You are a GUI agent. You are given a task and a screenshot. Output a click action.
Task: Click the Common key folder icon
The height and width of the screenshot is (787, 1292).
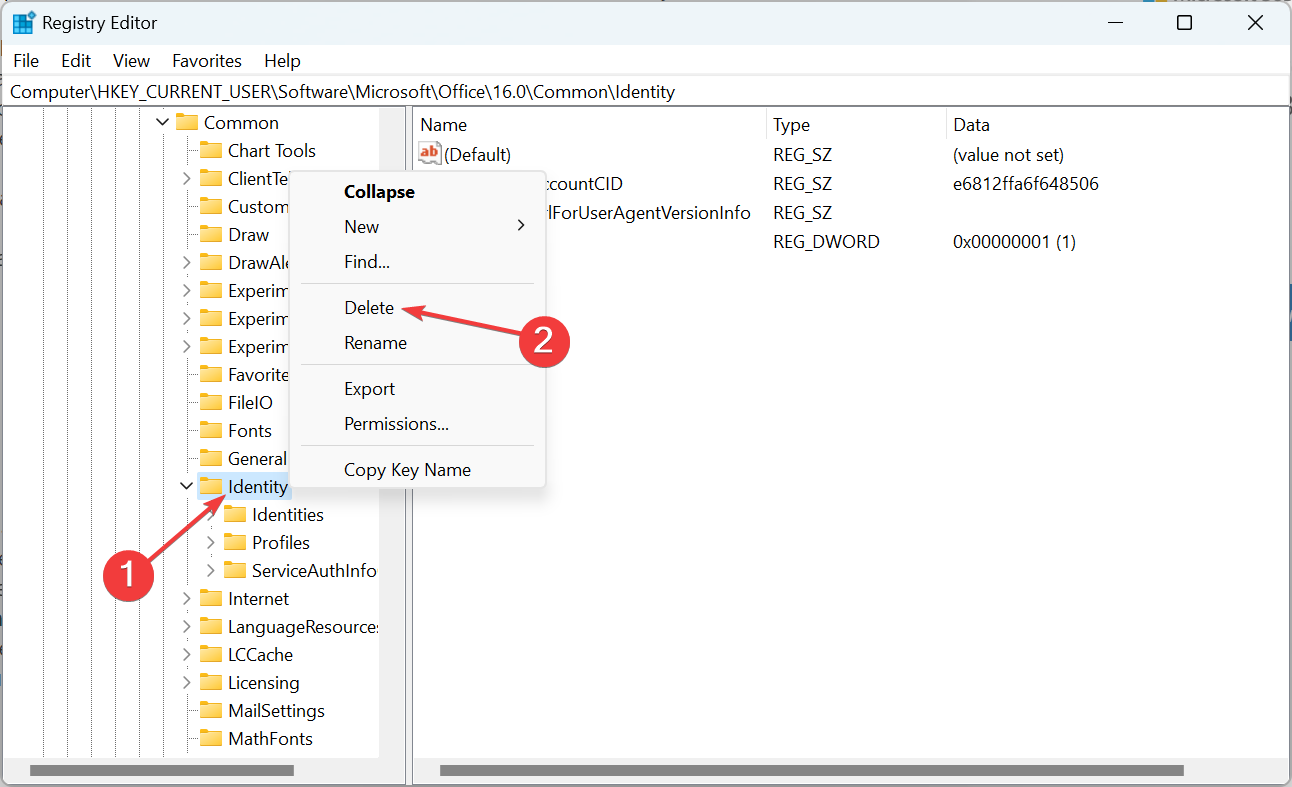(186, 122)
